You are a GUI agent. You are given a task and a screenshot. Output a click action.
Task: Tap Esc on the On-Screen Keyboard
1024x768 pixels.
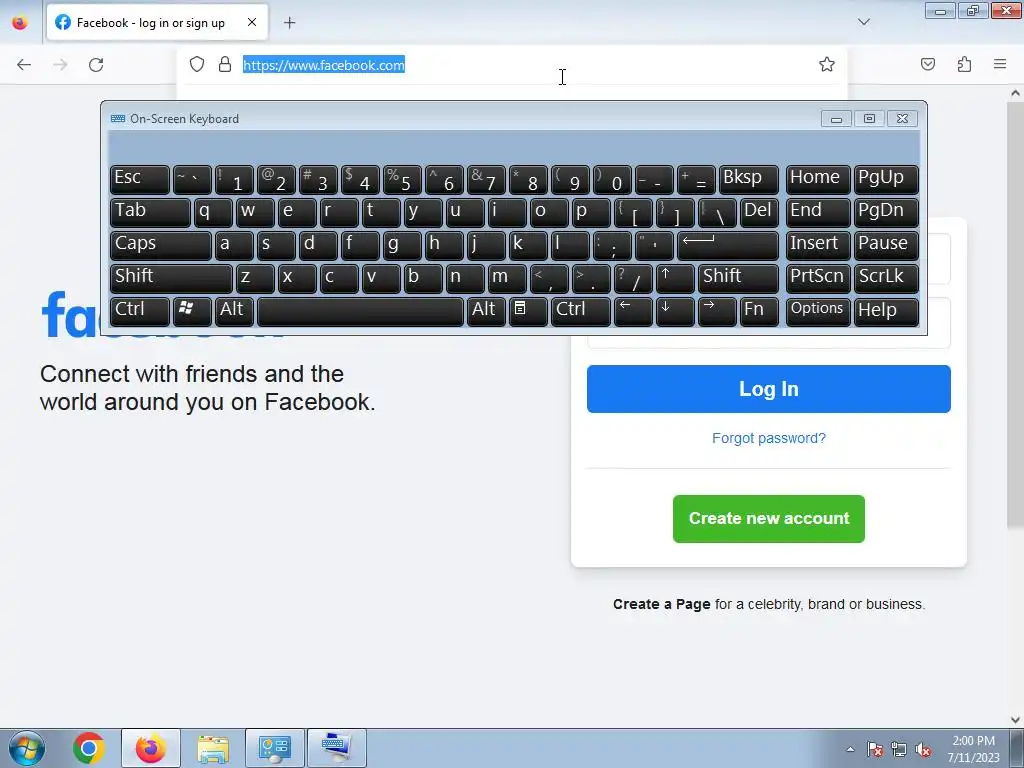(x=140, y=179)
